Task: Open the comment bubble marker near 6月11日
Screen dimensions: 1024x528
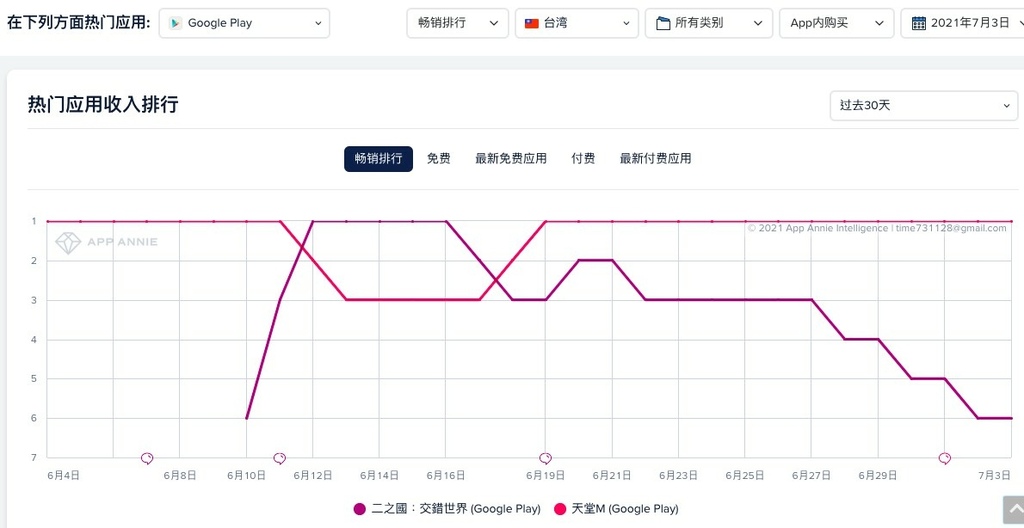Action: pos(280,459)
